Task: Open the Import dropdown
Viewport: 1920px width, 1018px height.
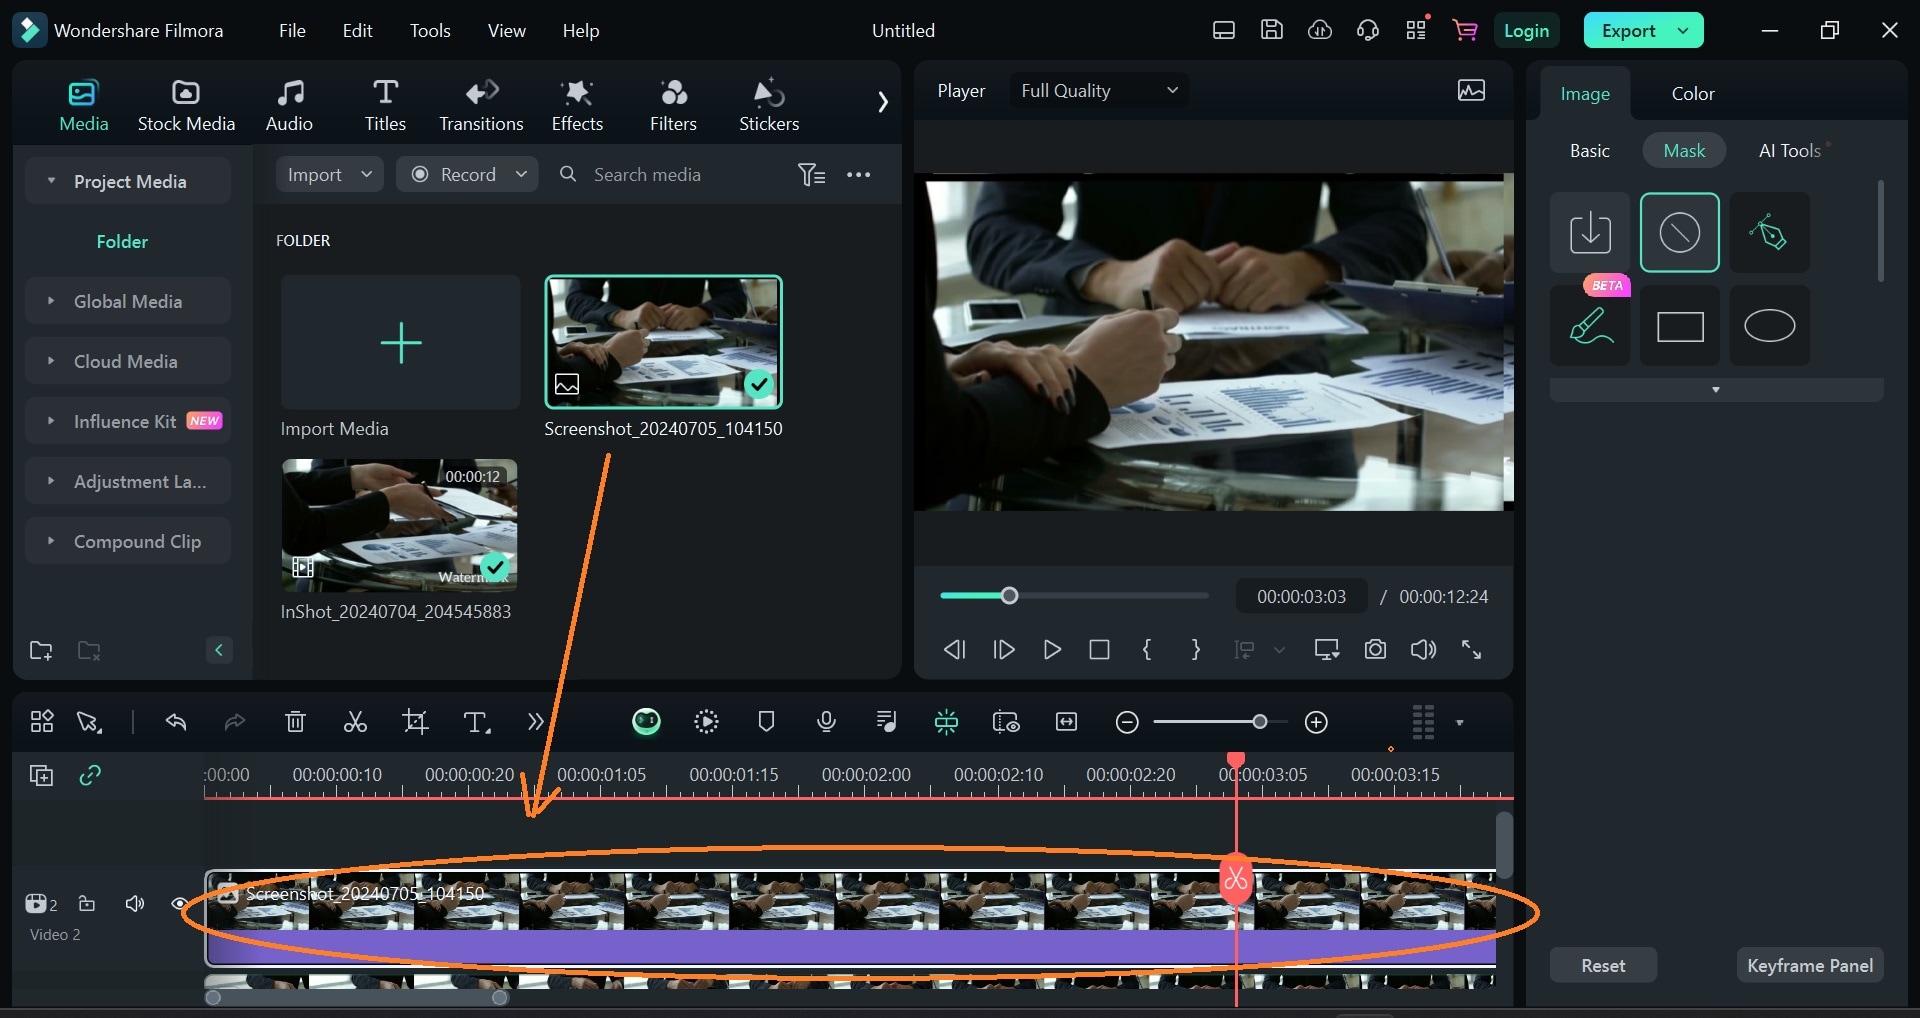Action: [329, 175]
